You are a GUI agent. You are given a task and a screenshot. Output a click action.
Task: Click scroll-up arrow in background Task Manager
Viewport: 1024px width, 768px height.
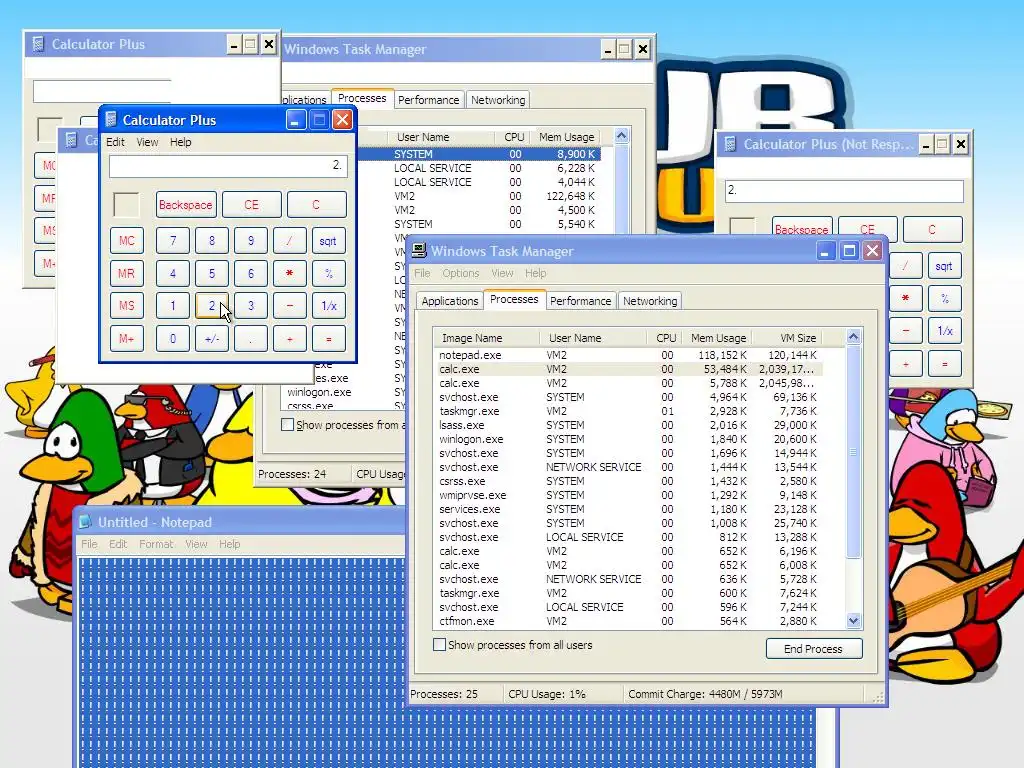(622, 136)
